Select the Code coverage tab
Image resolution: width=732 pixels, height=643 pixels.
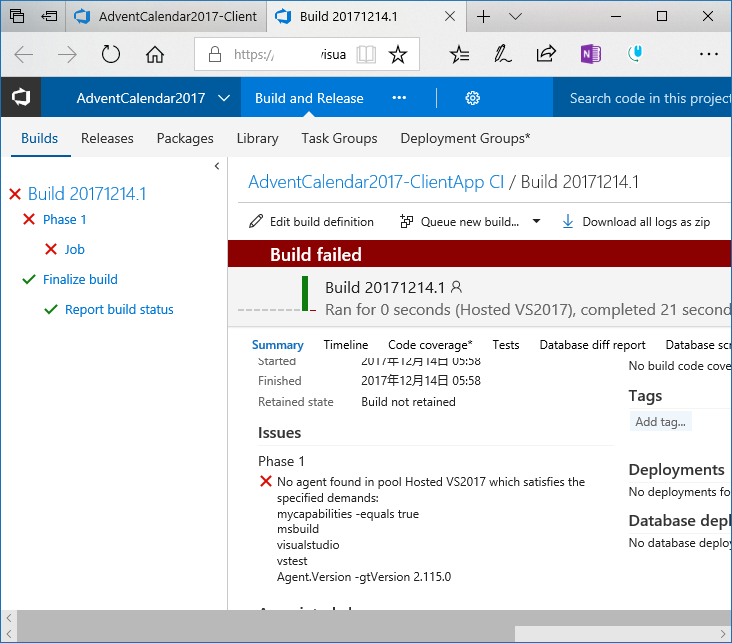pyautogui.click(x=430, y=345)
